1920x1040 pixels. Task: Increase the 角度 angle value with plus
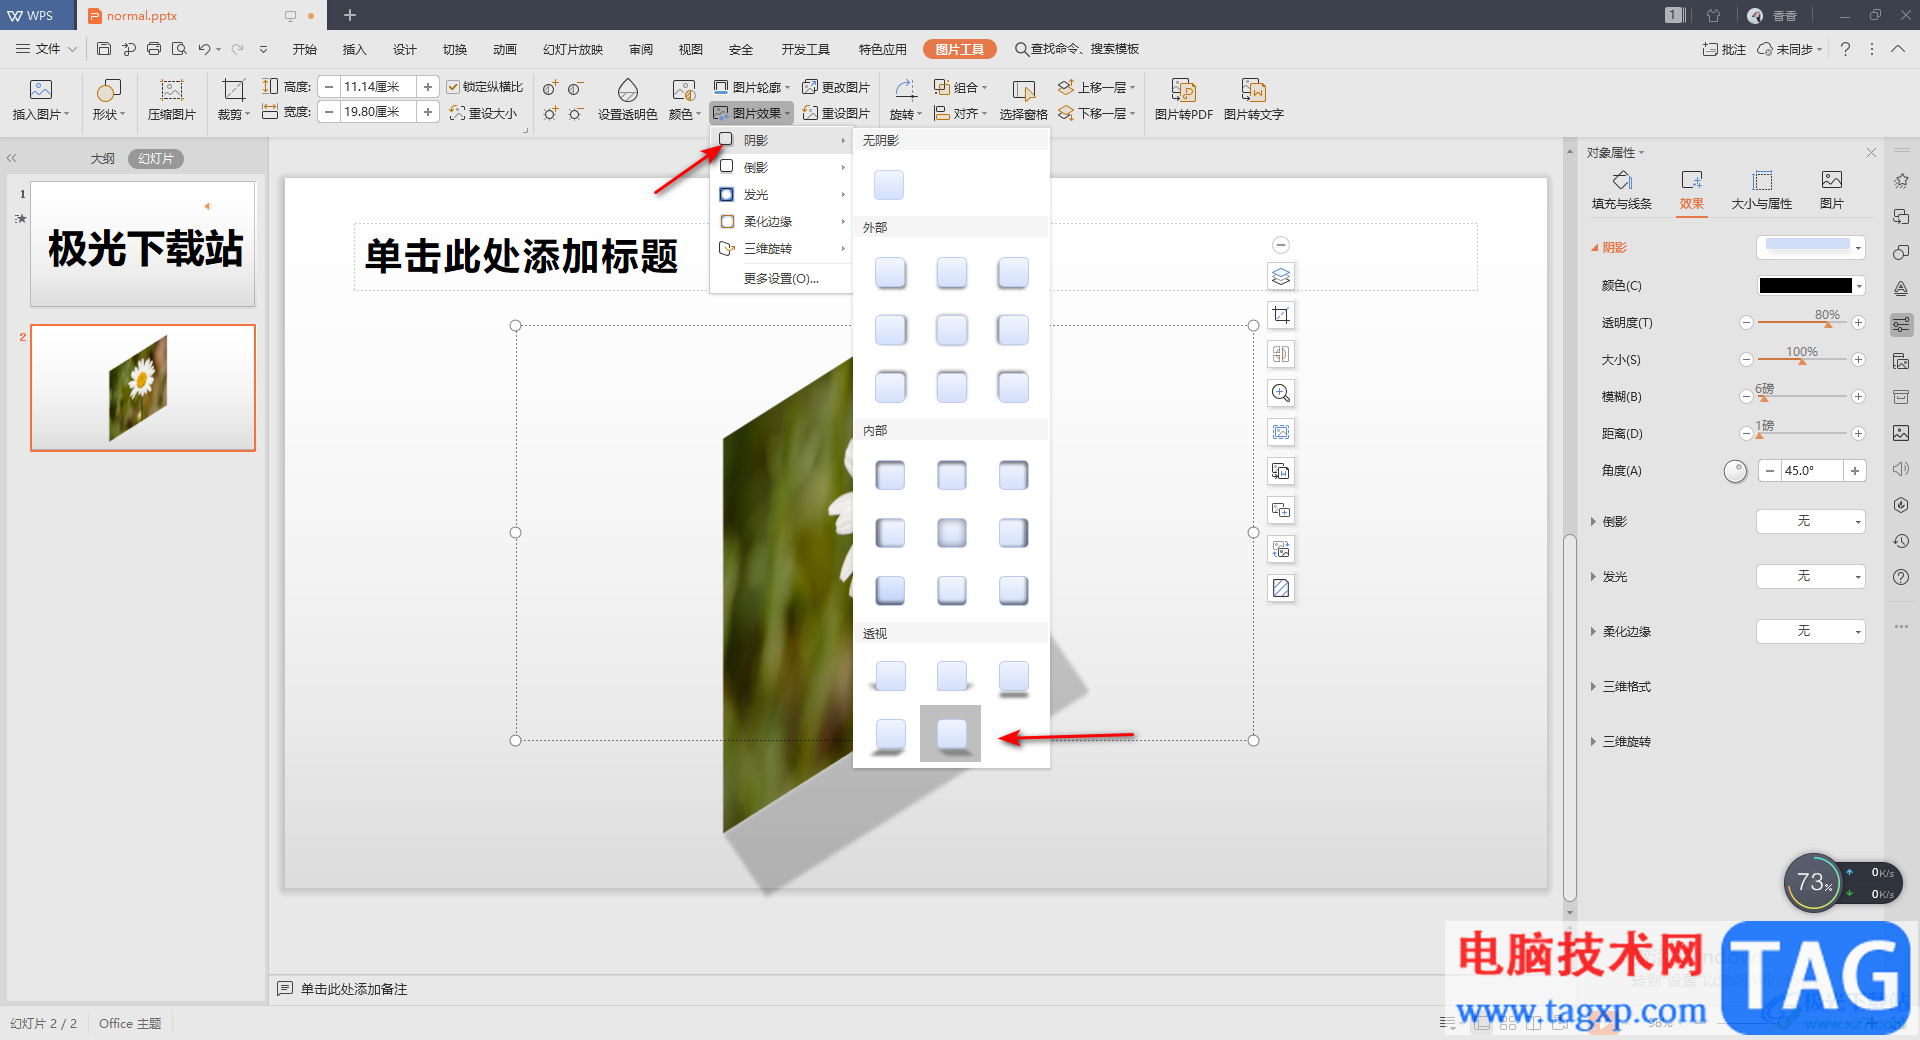tap(1855, 471)
